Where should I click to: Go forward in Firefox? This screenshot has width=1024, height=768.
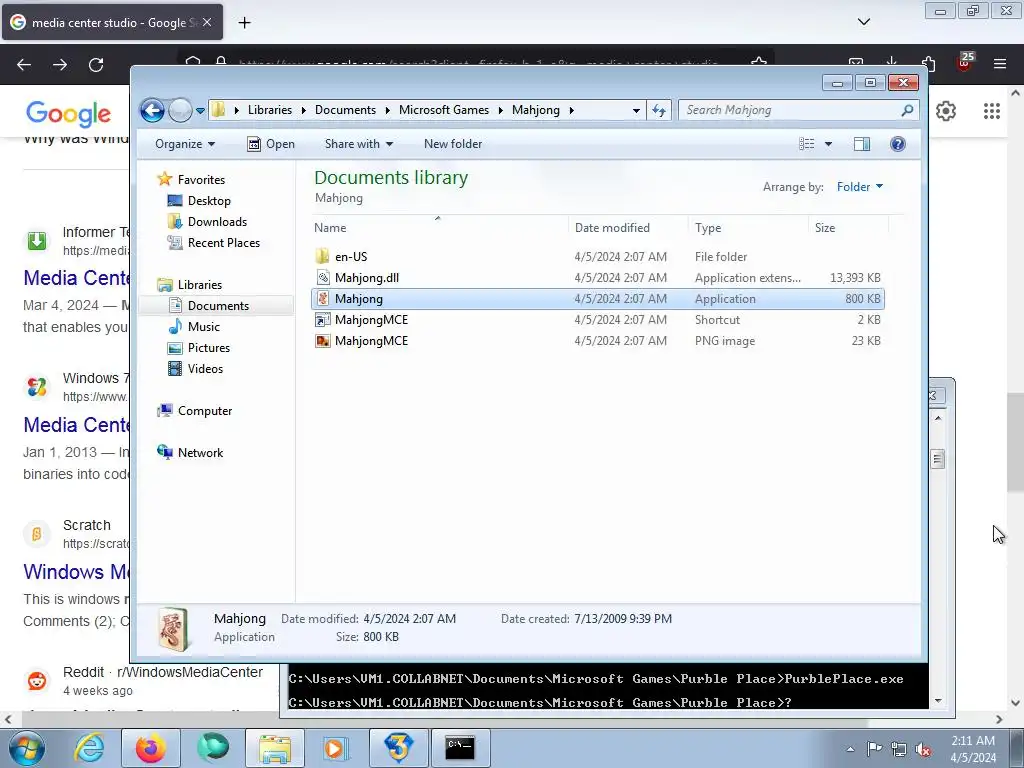point(60,65)
